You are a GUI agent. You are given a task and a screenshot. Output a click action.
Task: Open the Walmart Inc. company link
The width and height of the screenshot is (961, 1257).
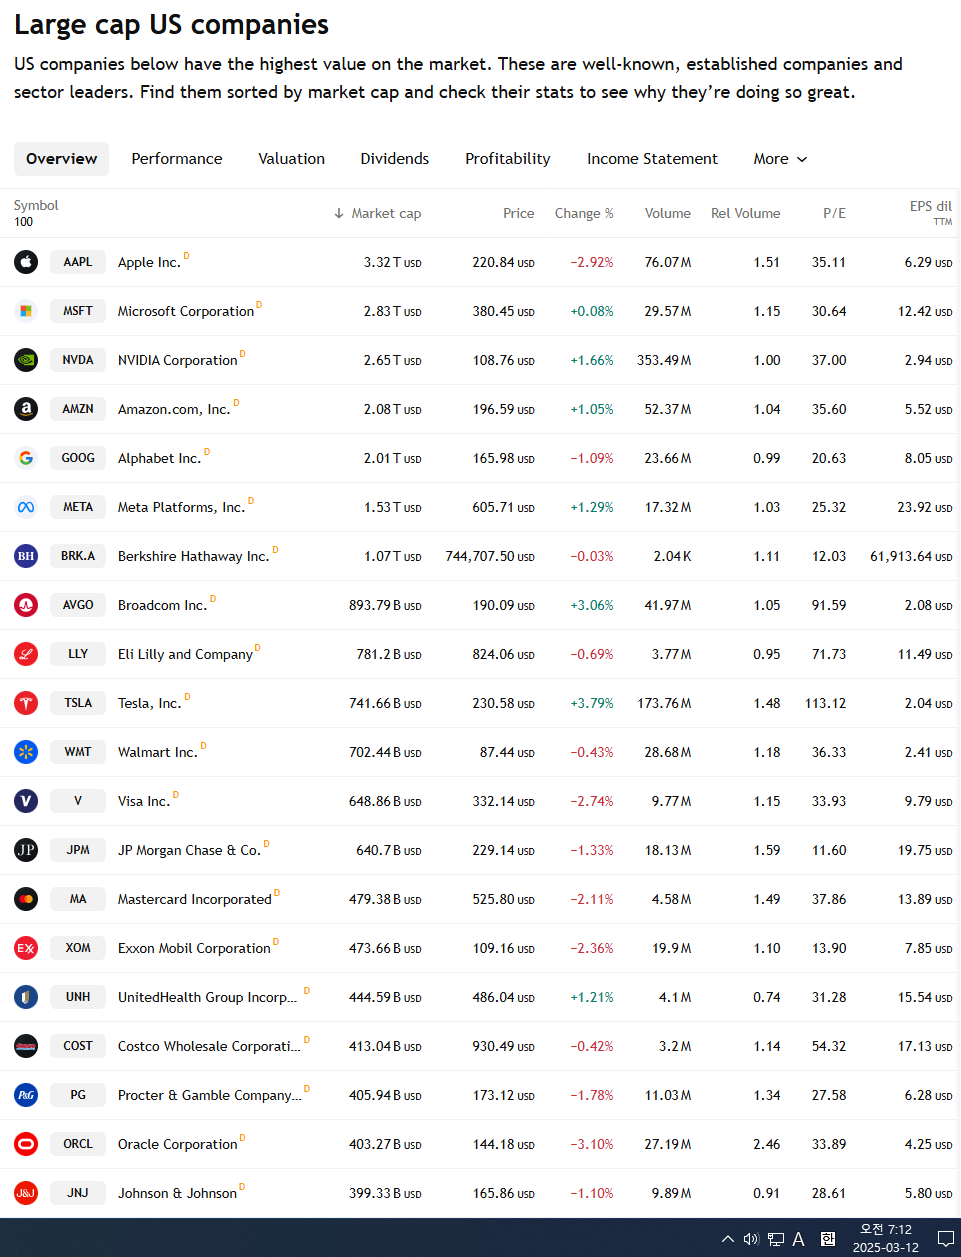tap(158, 753)
